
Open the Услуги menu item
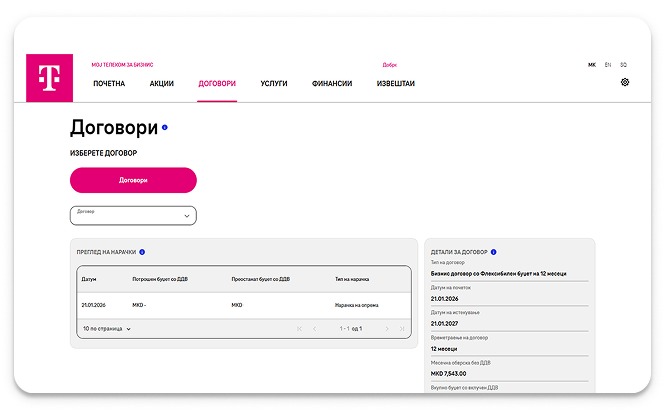[x=274, y=84]
